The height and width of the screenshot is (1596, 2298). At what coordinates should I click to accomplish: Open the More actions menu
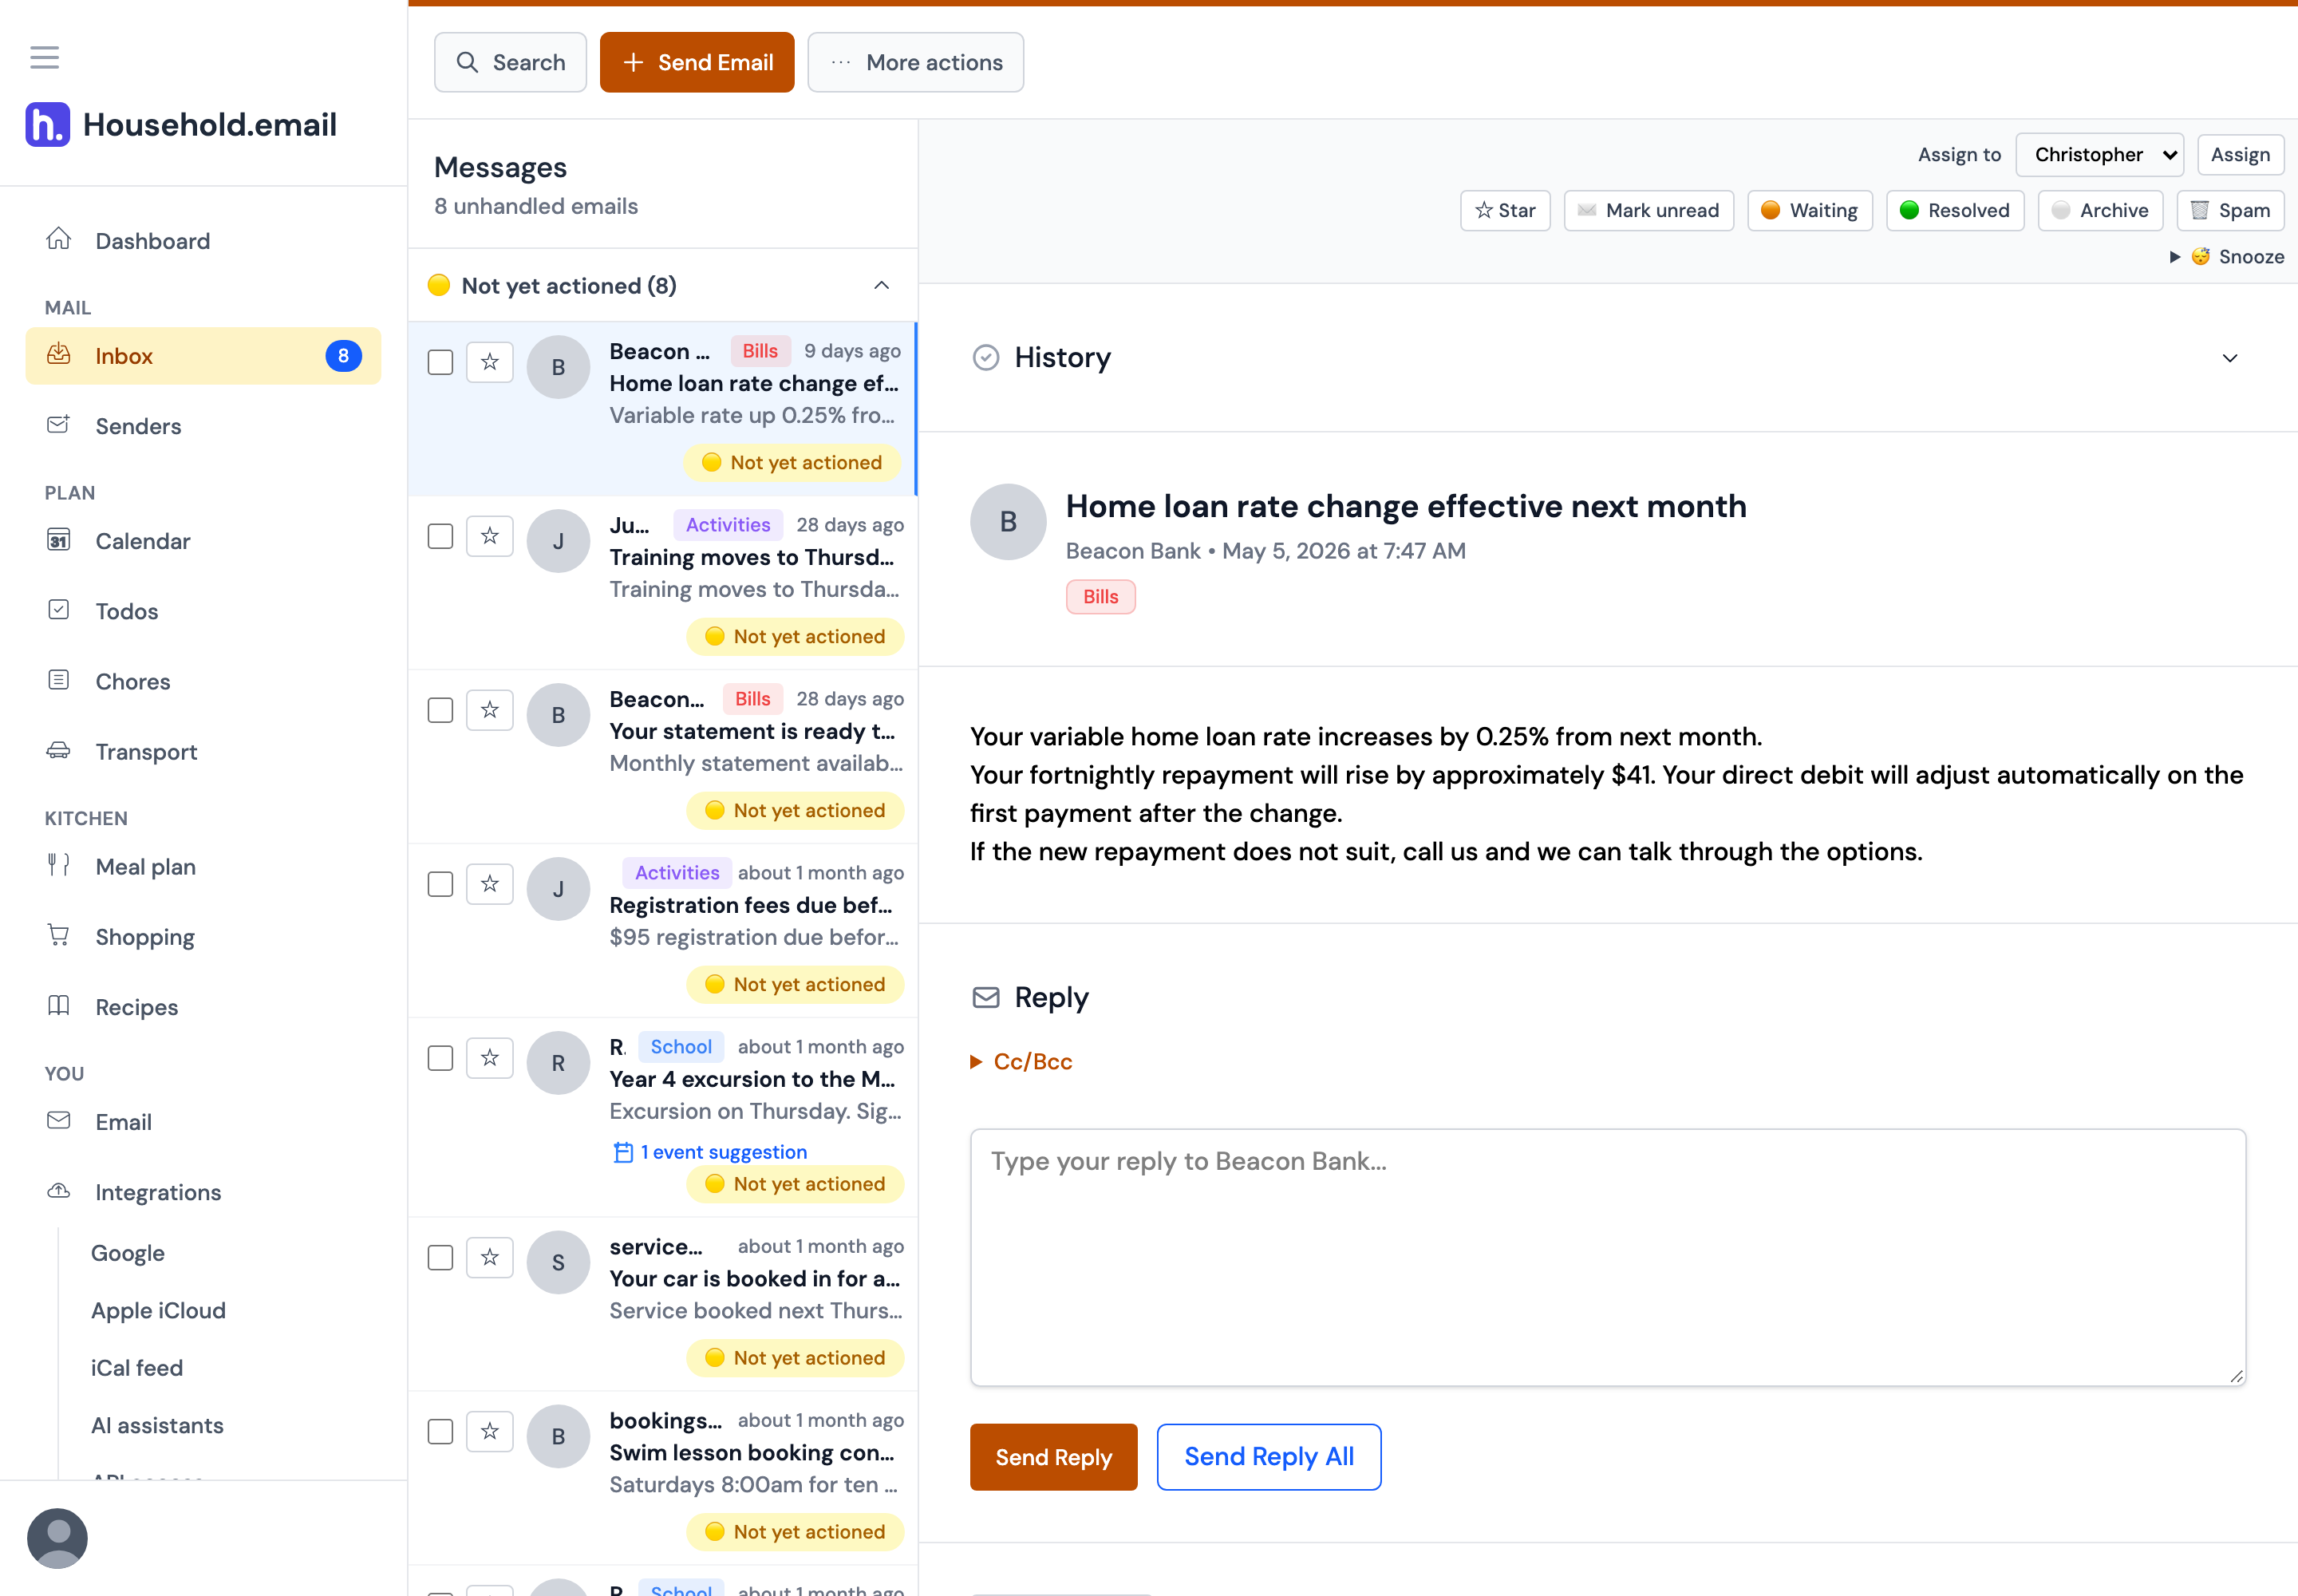pos(915,62)
